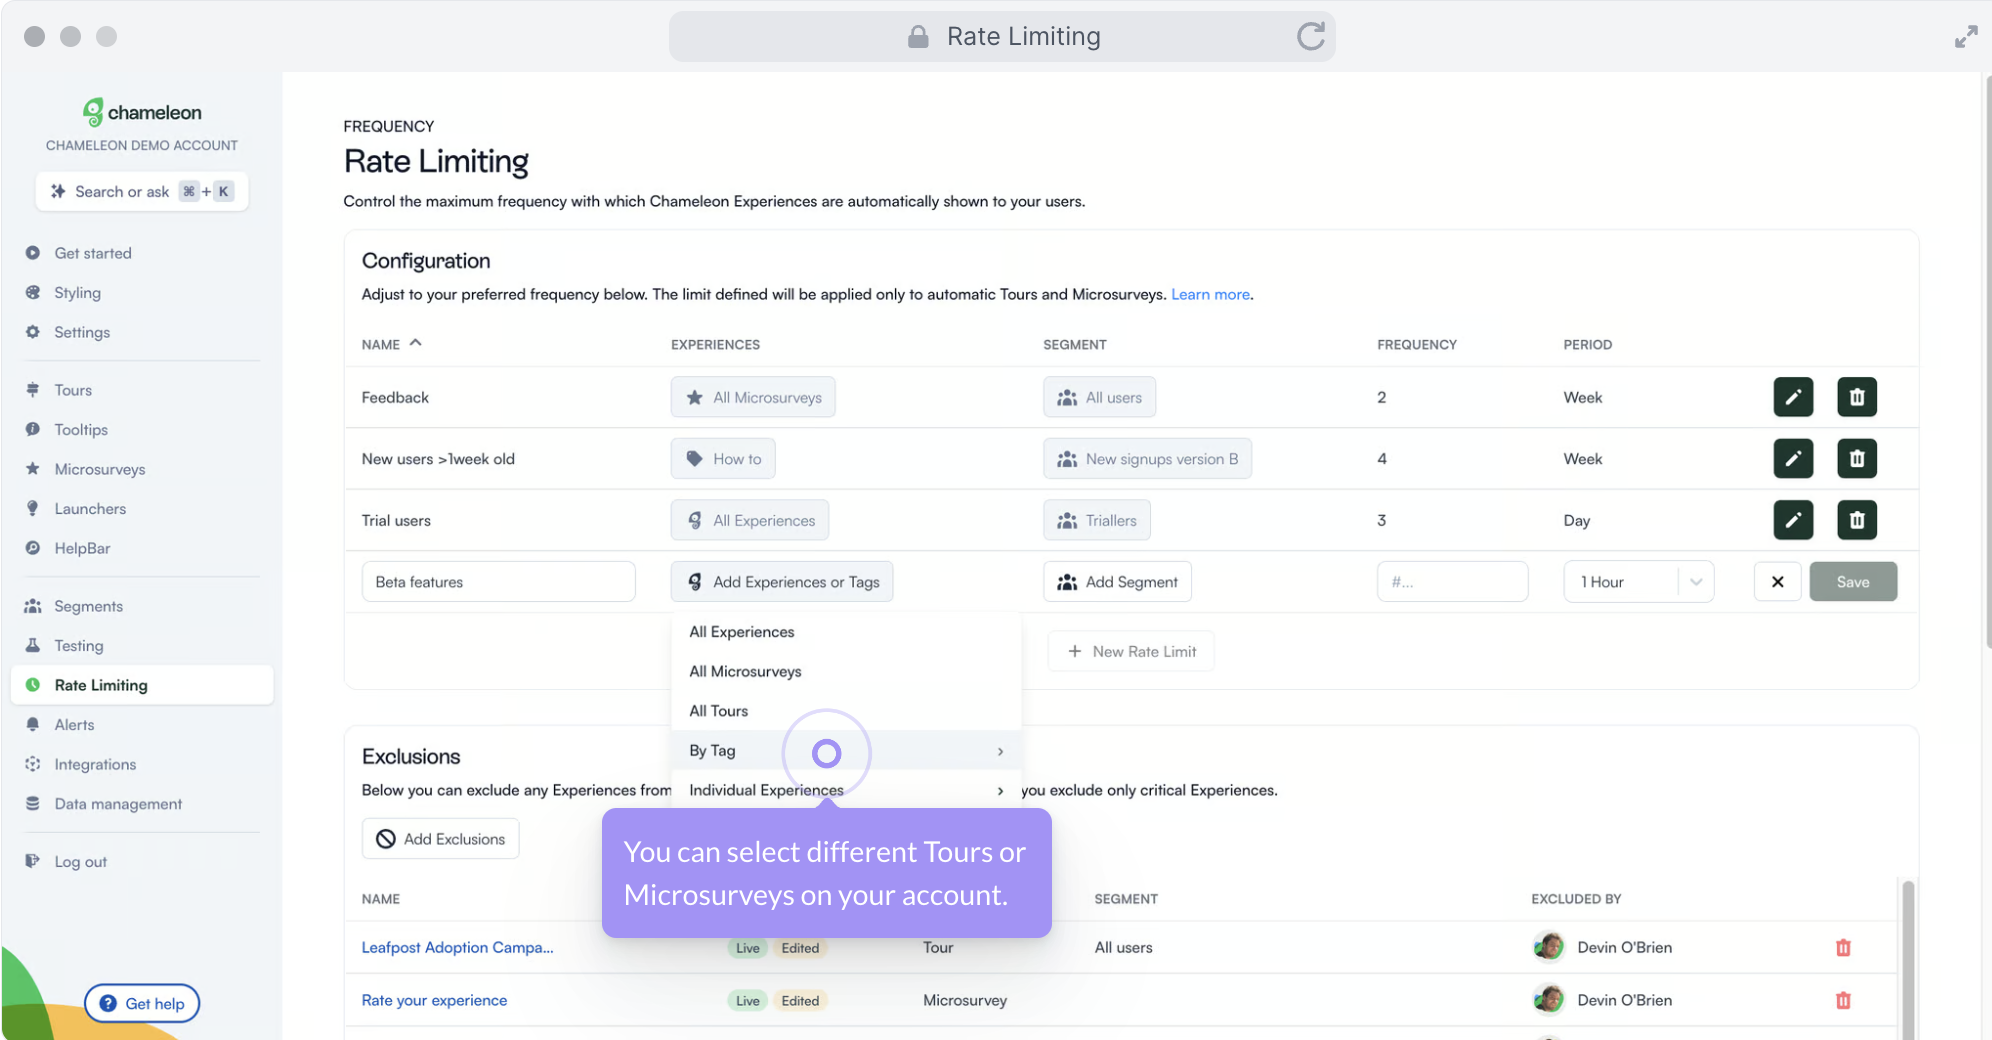This screenshot has height=1040, width=1992.
Task: Click the page's main vertical scrollbar
Action: (x=1986, y=360)
